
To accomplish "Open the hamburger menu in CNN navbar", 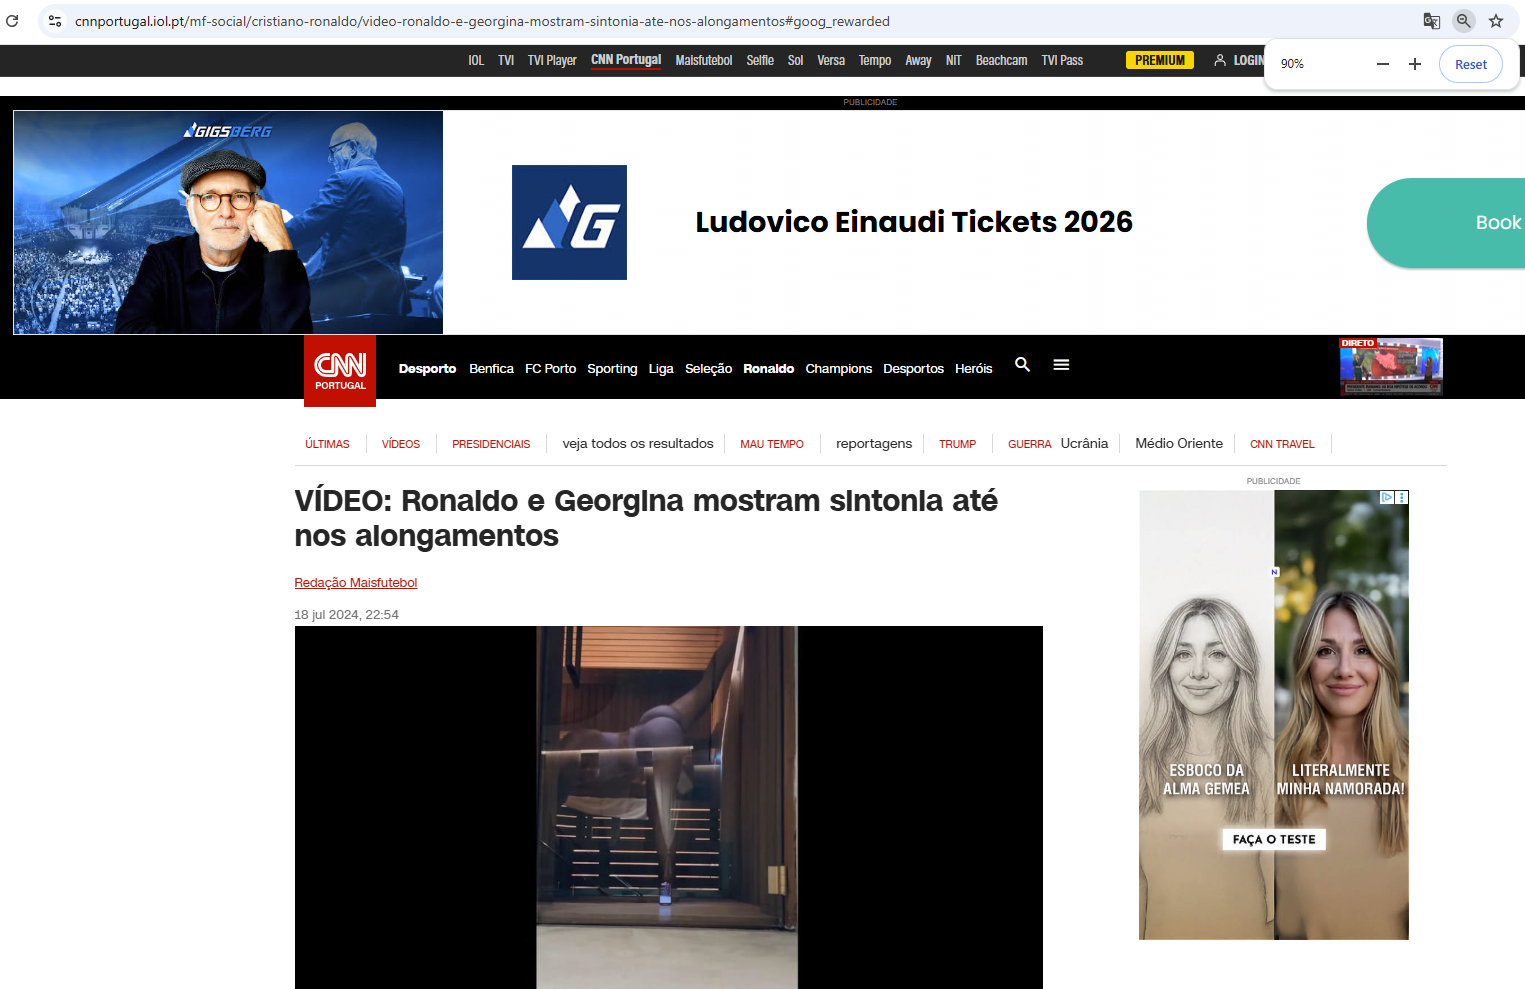I will (x=1061, y=365).
